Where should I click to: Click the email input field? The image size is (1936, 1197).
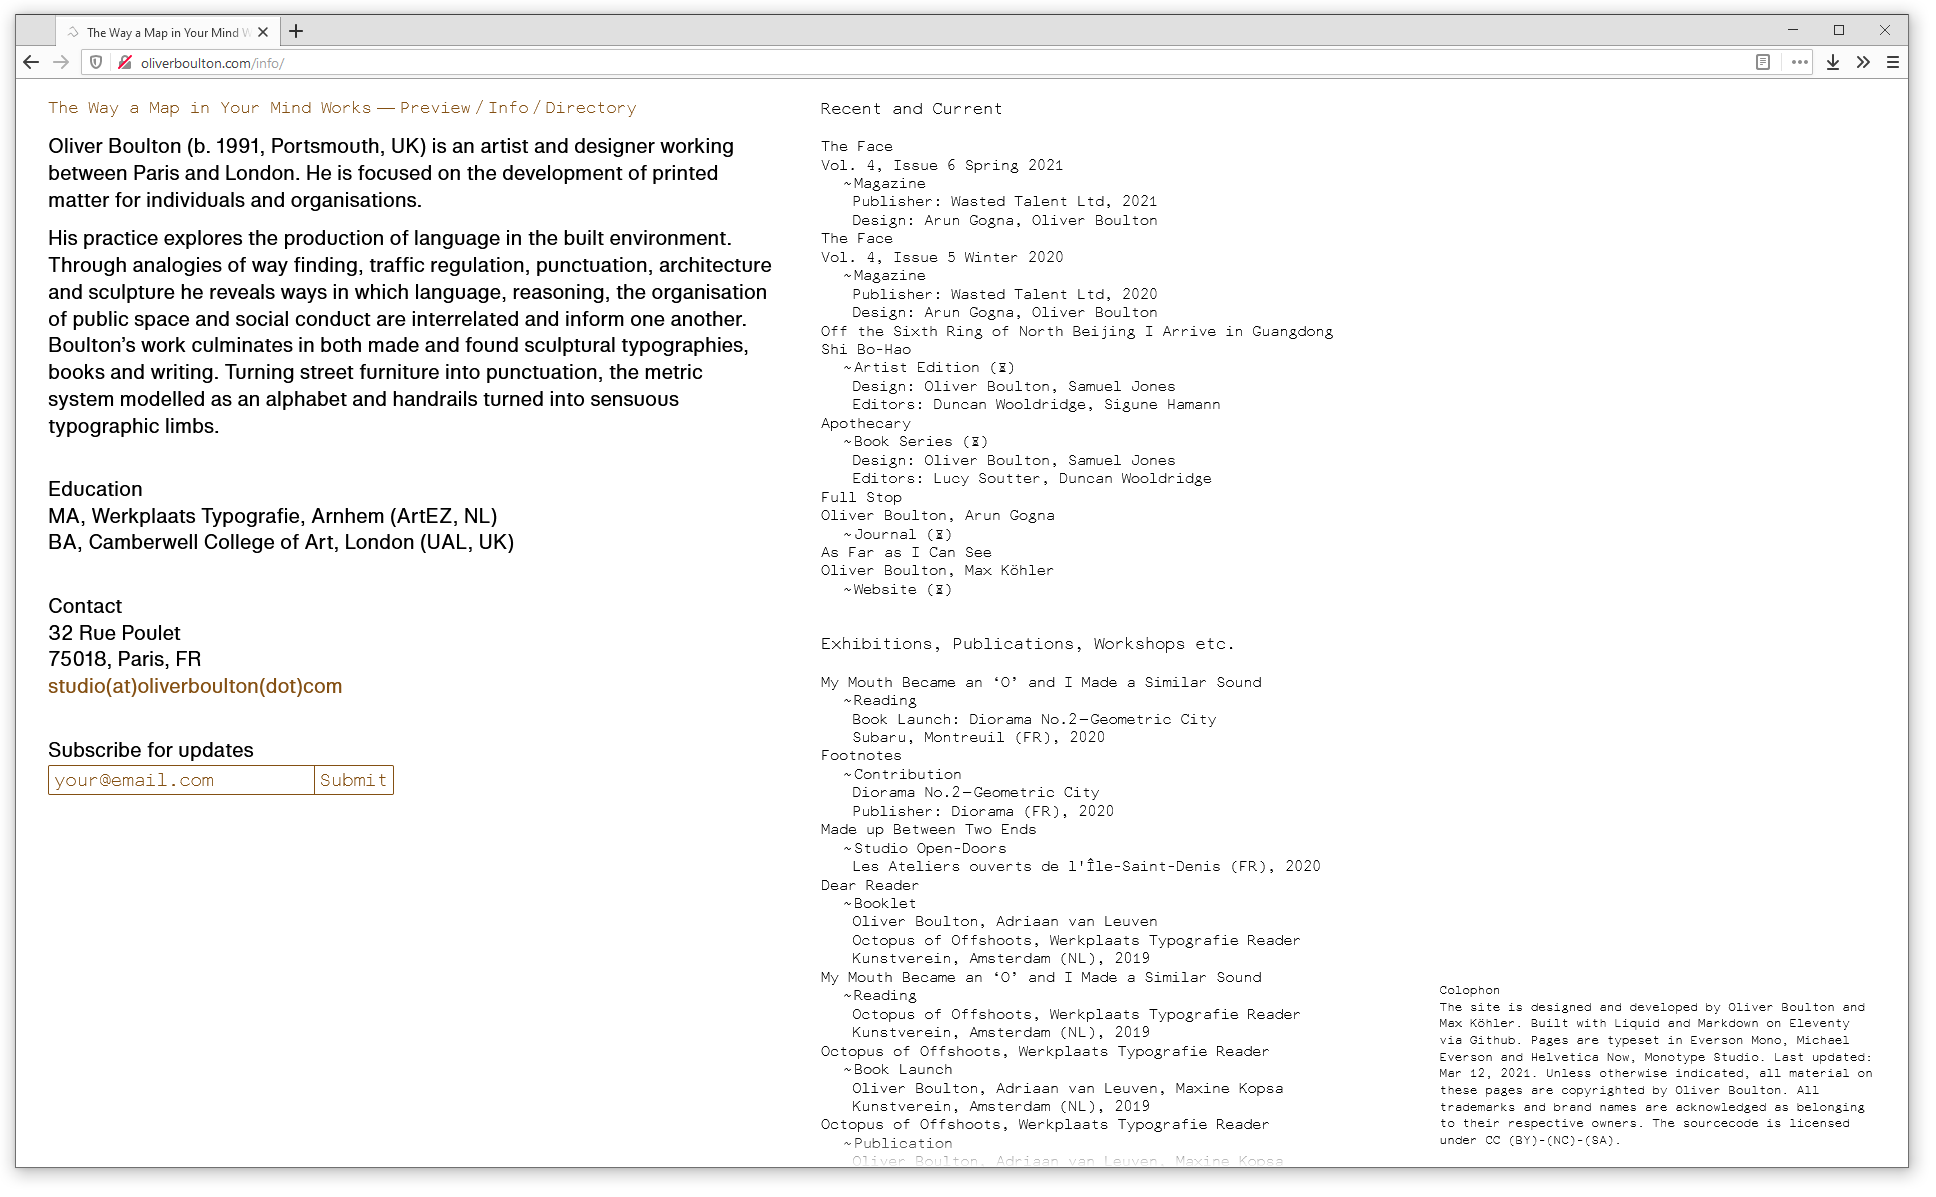pos(180,780)
